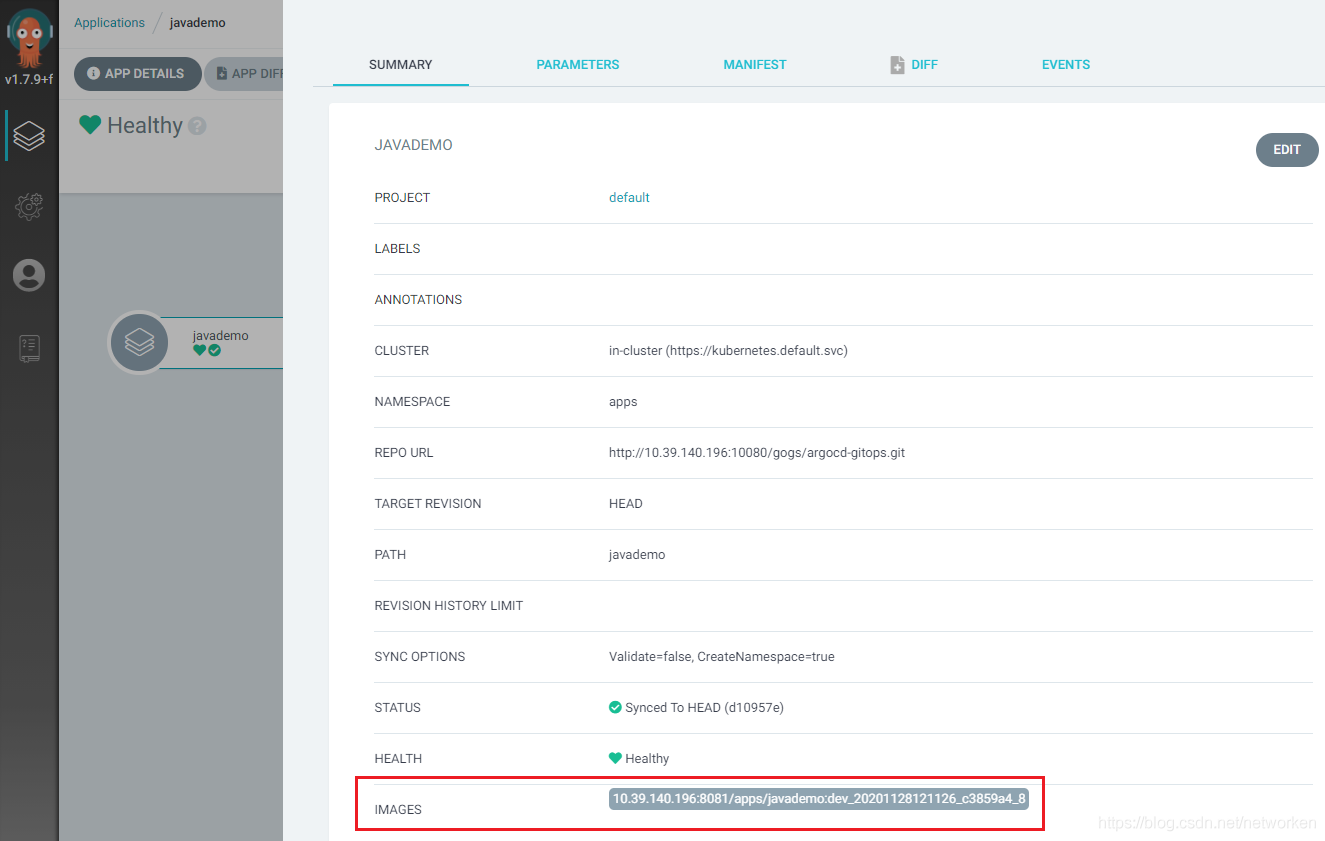Click the IMAGES label

tap(398, 809)
